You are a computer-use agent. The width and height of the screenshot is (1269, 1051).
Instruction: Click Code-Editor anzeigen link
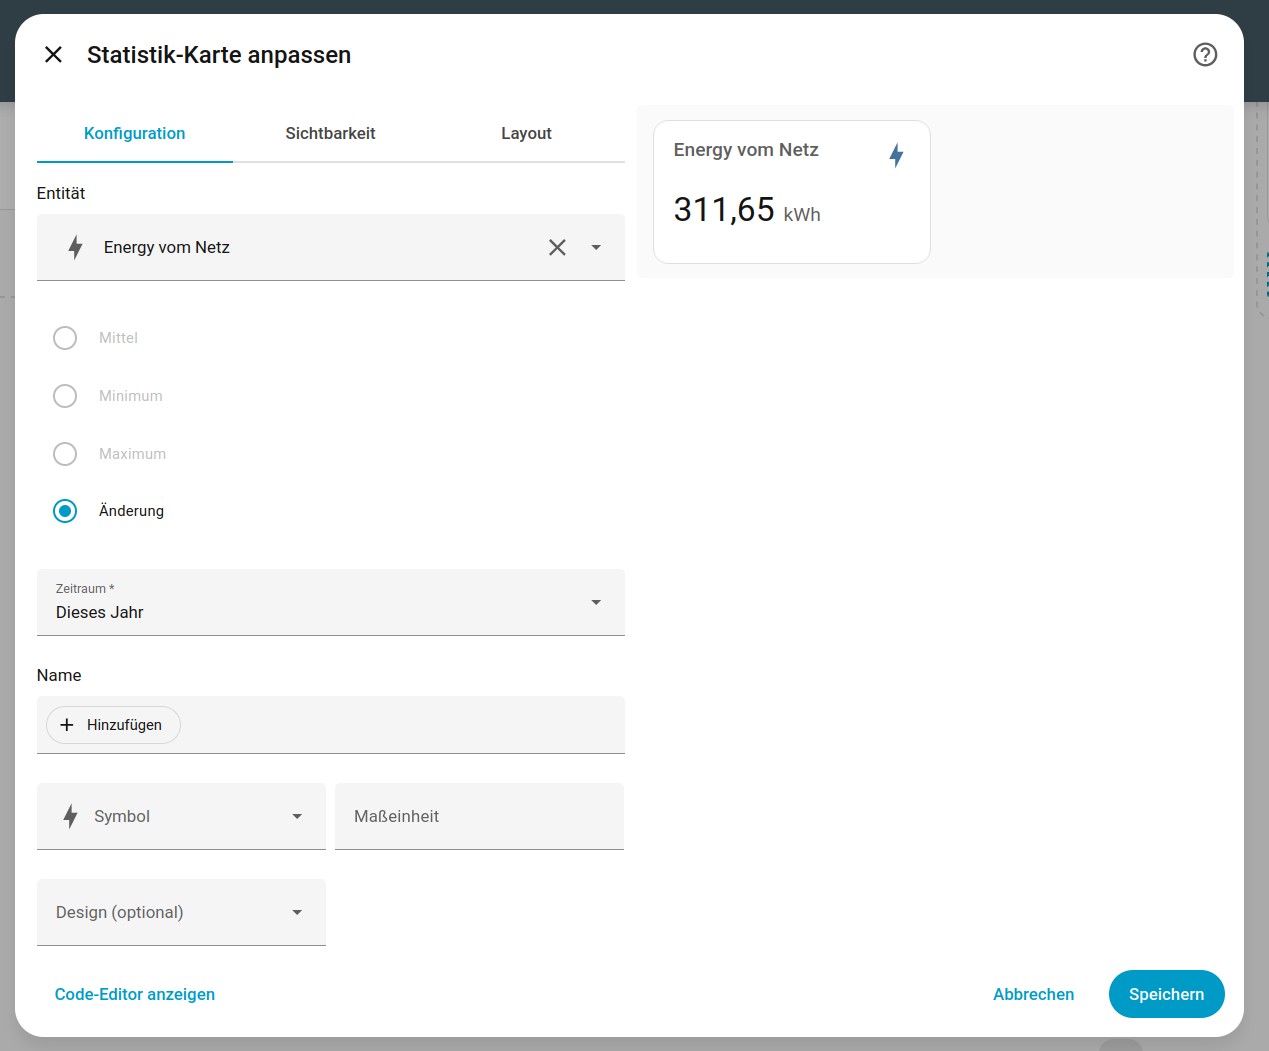coord(135,994)
